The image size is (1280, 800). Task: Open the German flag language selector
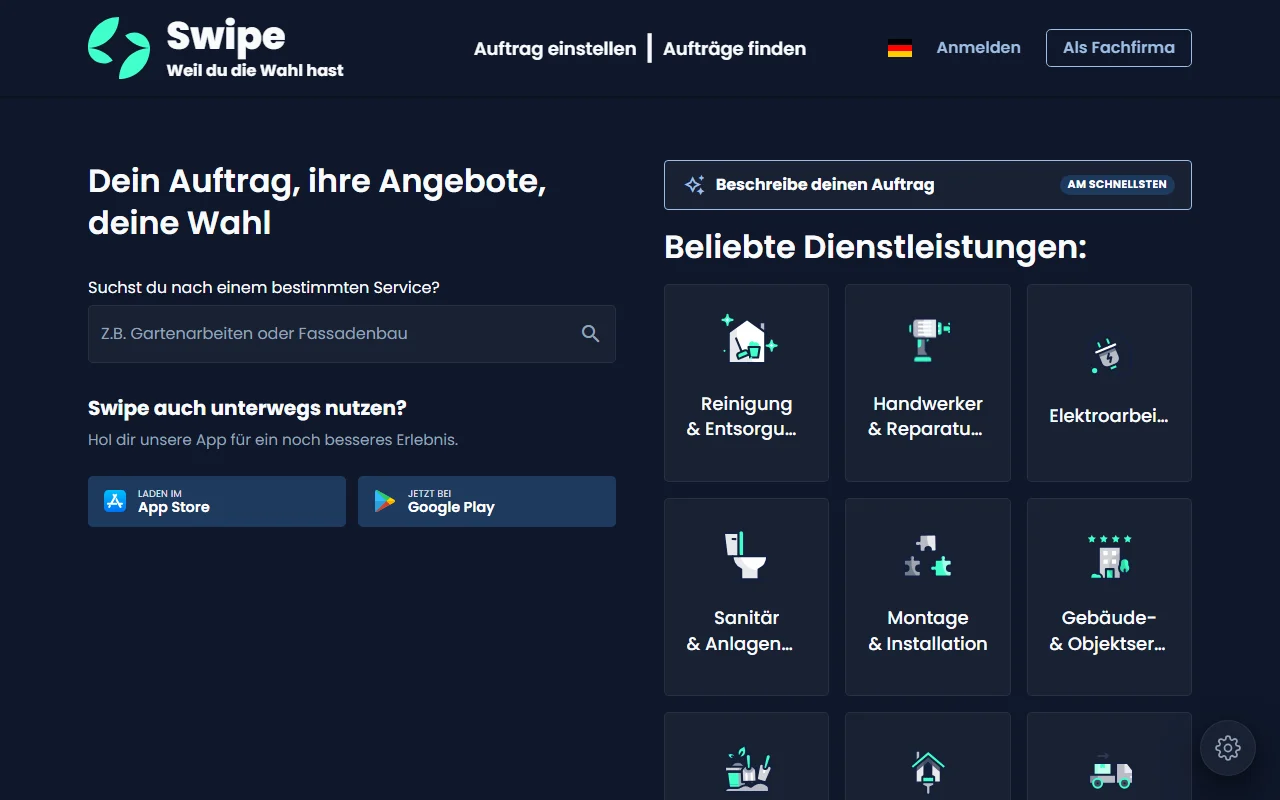(x=900, y=48)
